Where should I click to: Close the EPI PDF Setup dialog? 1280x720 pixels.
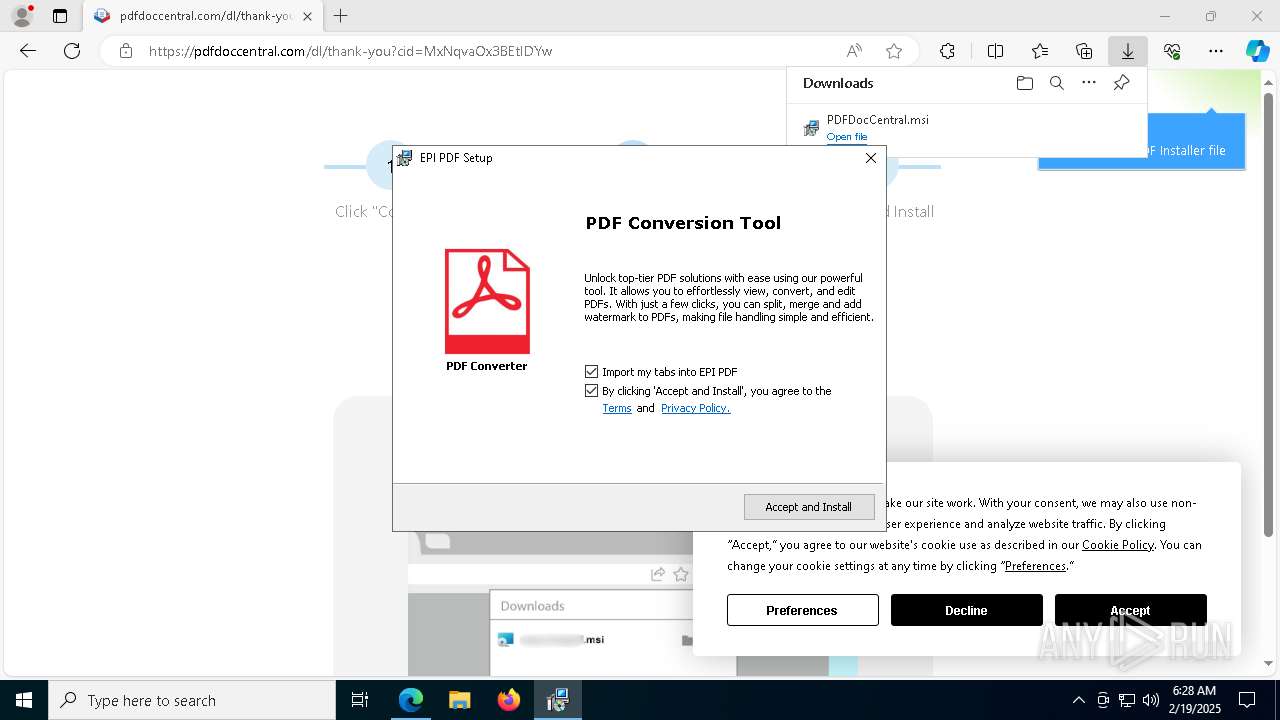pos(870,158)
